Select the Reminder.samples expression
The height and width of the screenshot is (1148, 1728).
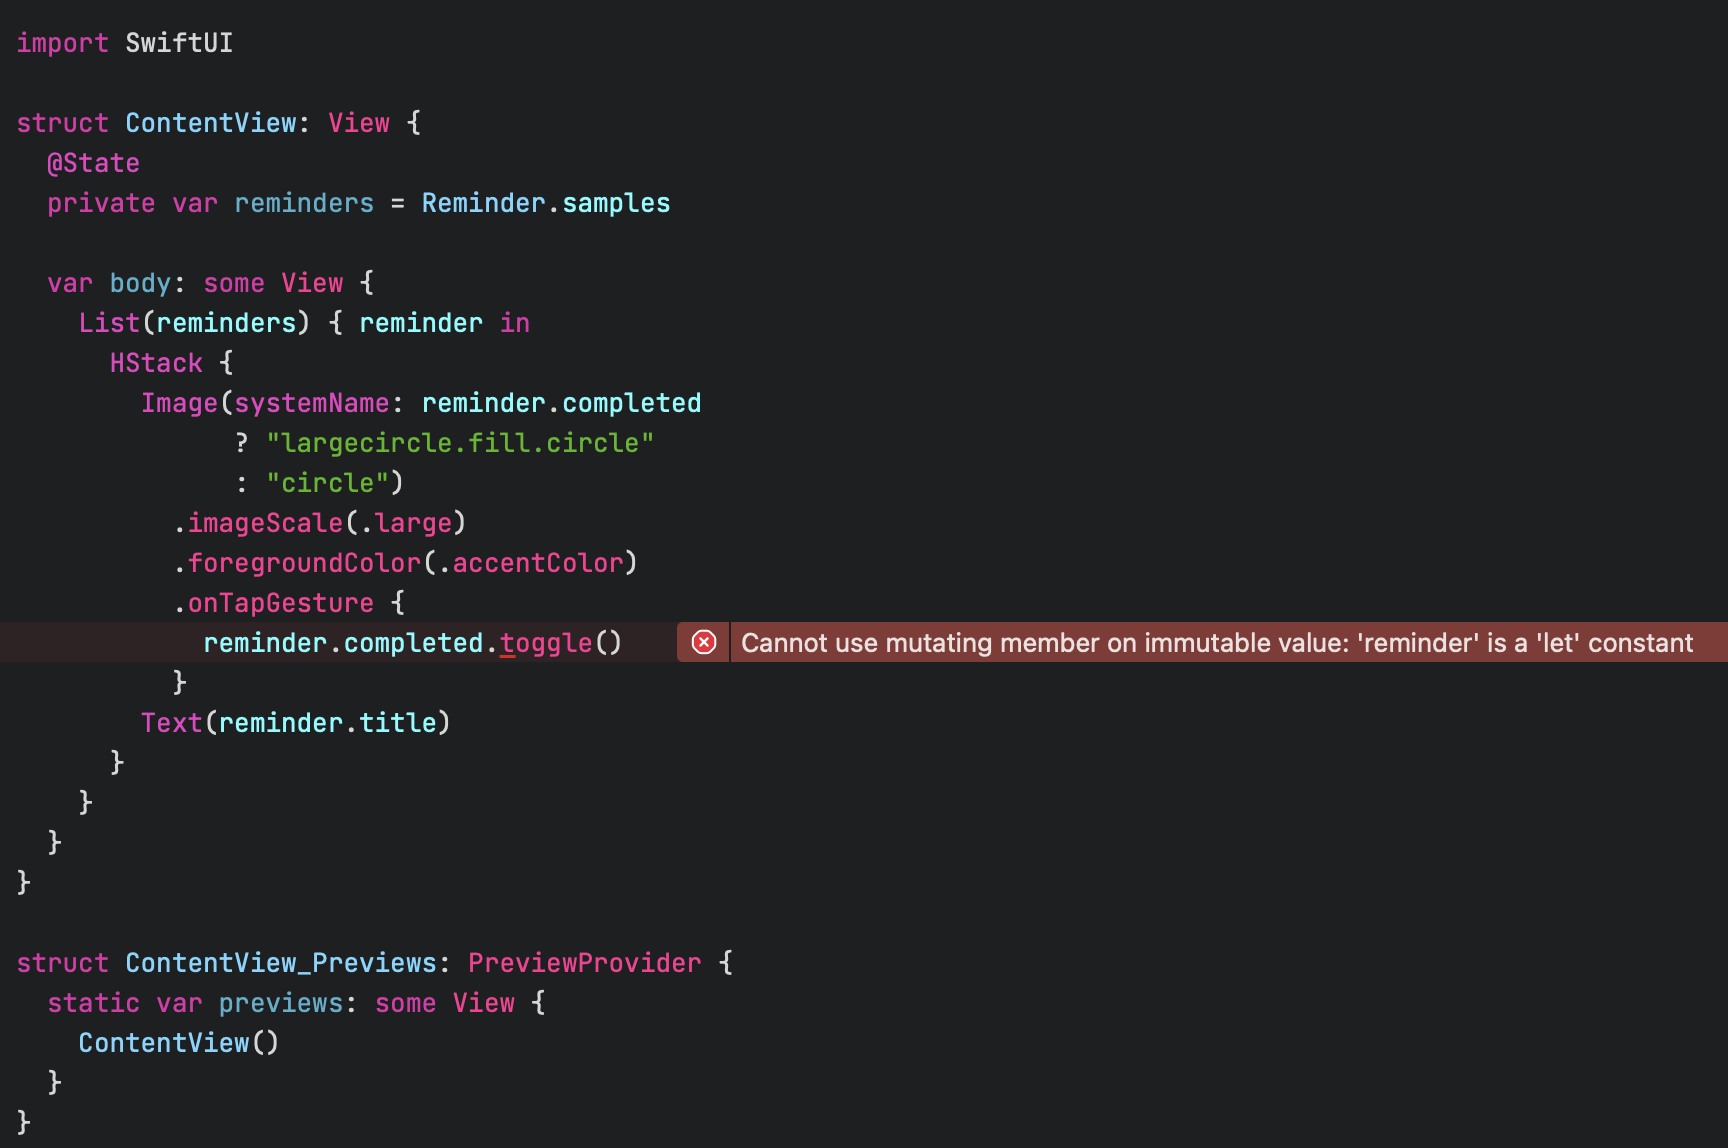coord(546,203)
